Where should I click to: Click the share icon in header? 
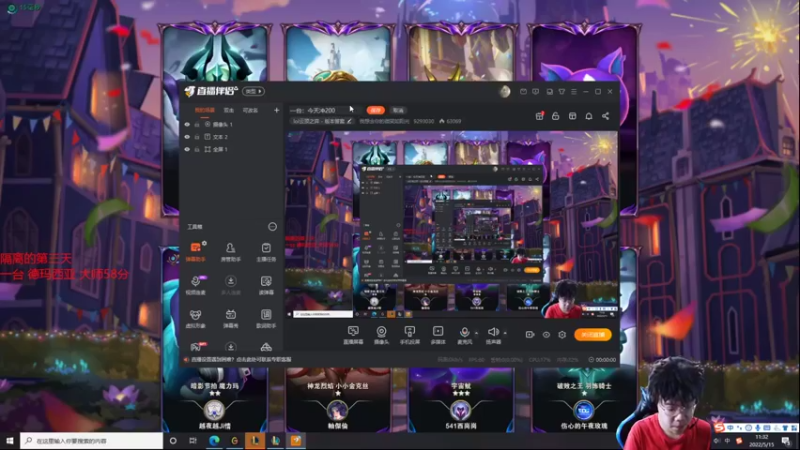(x=606, y=116)
